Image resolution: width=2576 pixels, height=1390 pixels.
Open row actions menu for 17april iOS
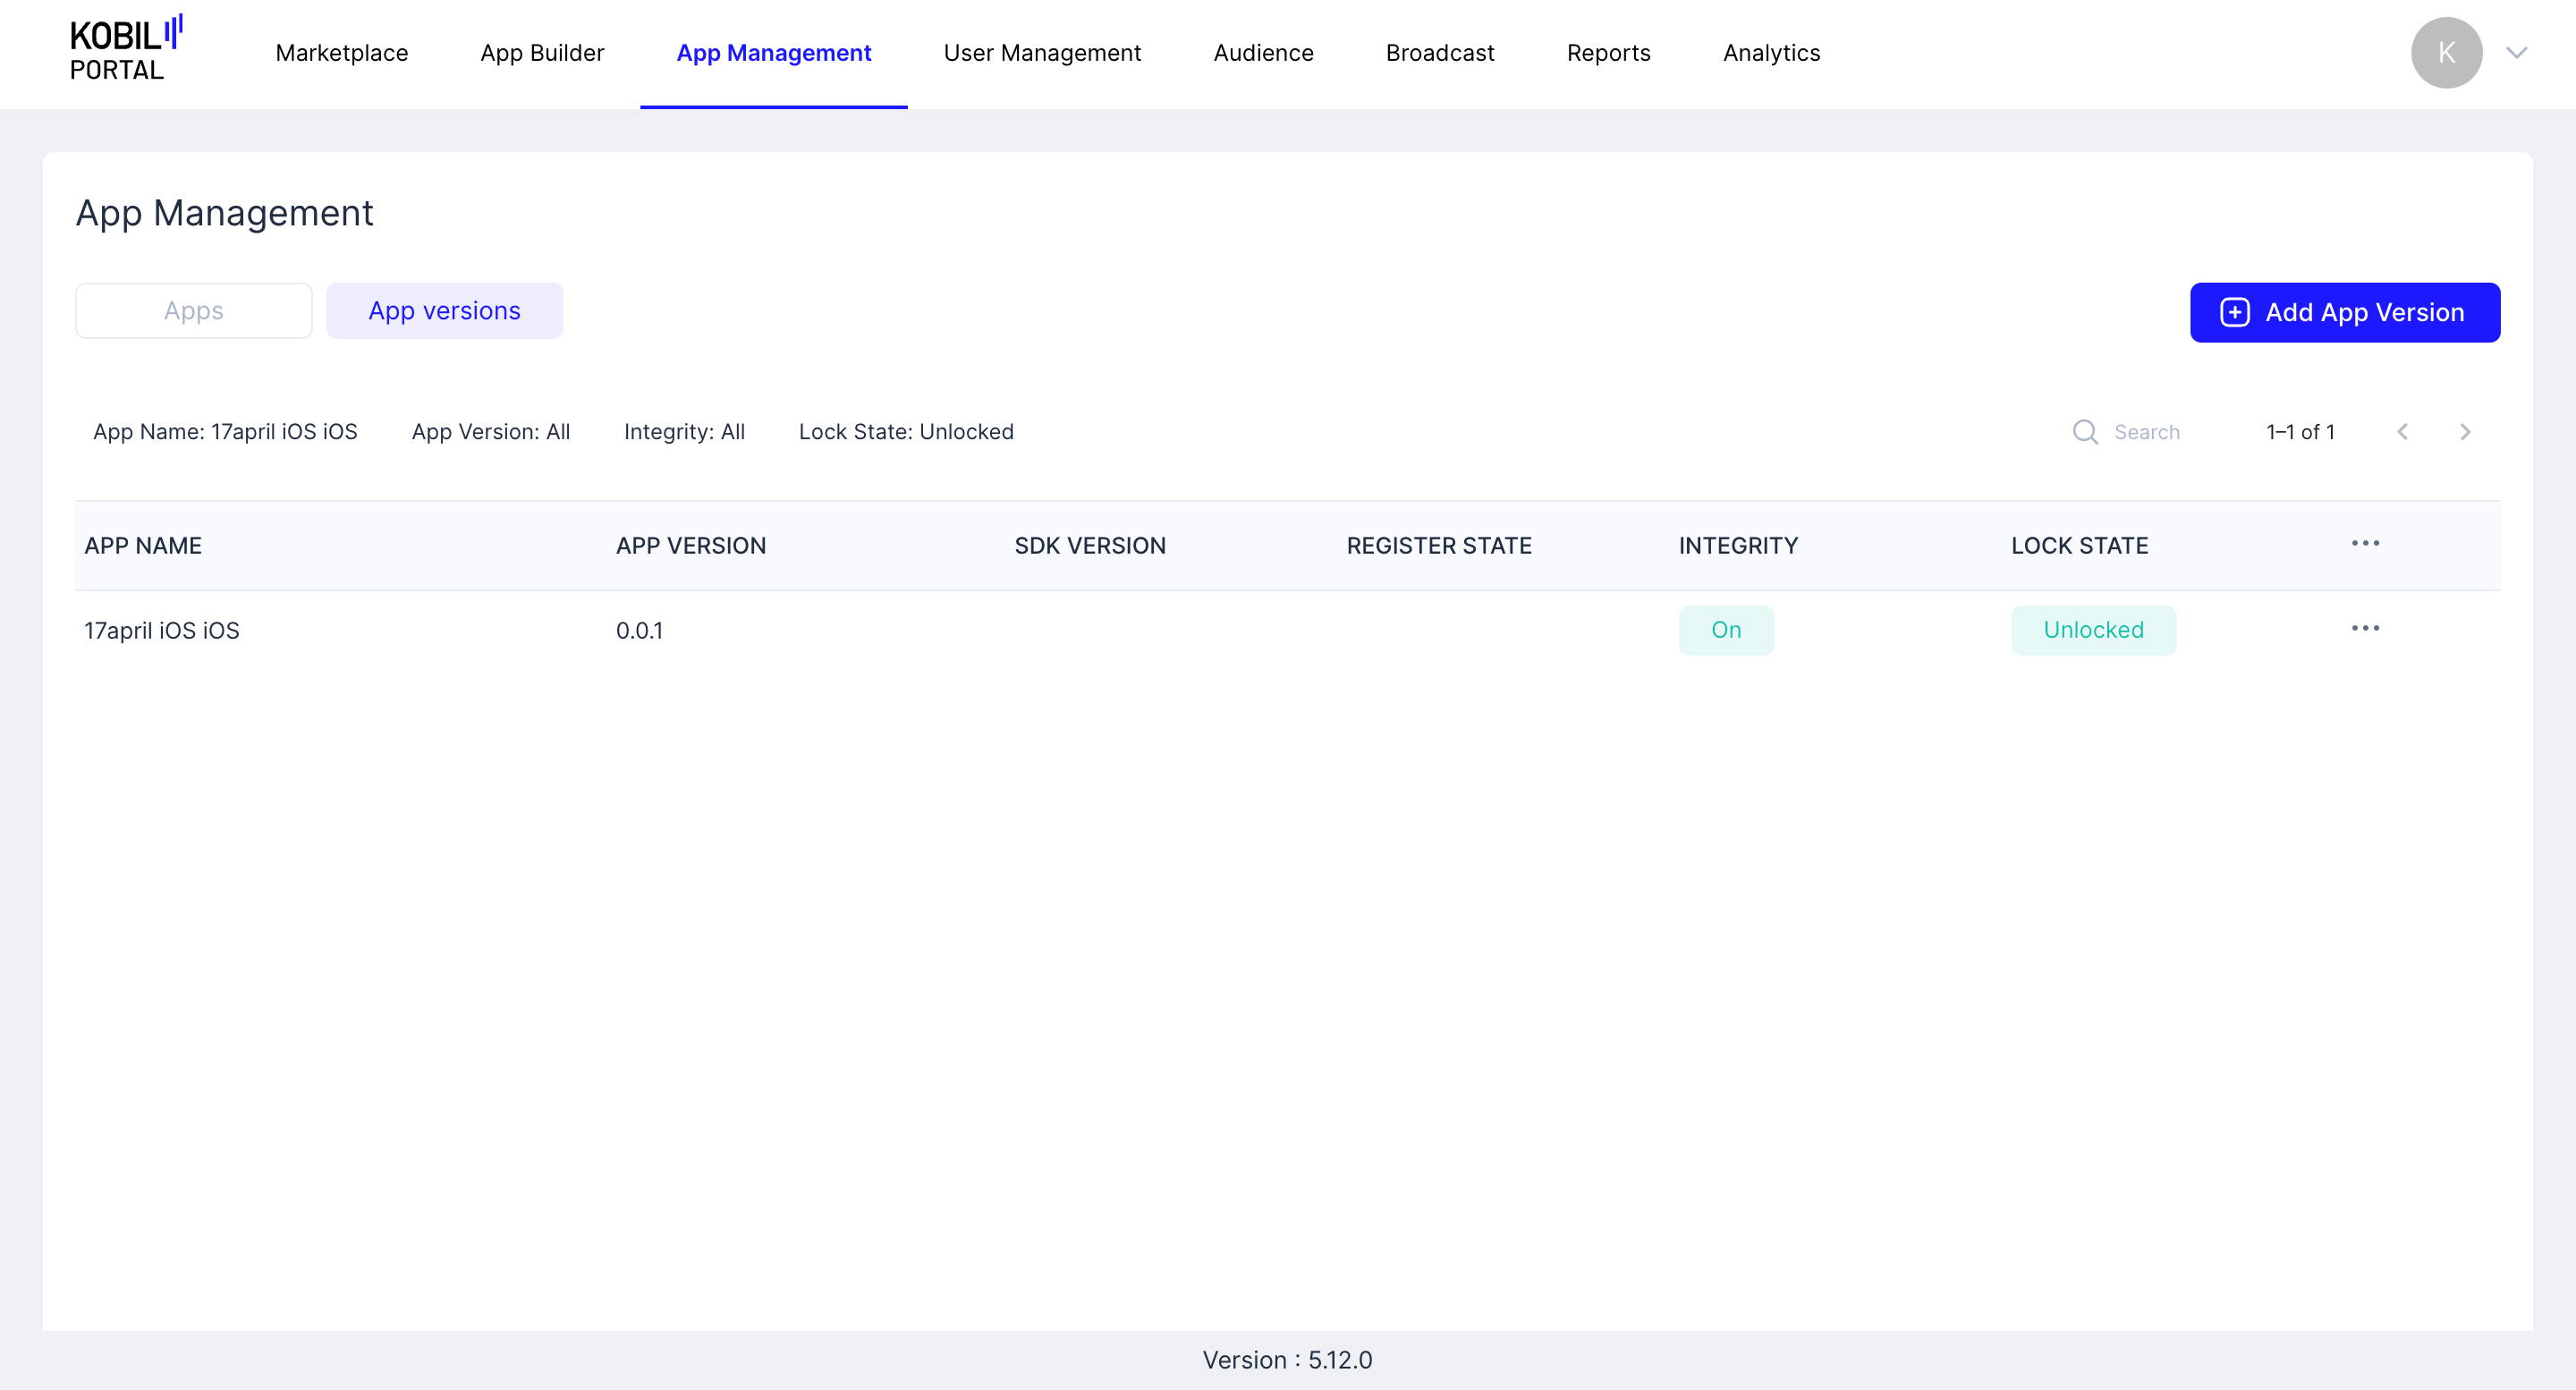[2364, 628]
